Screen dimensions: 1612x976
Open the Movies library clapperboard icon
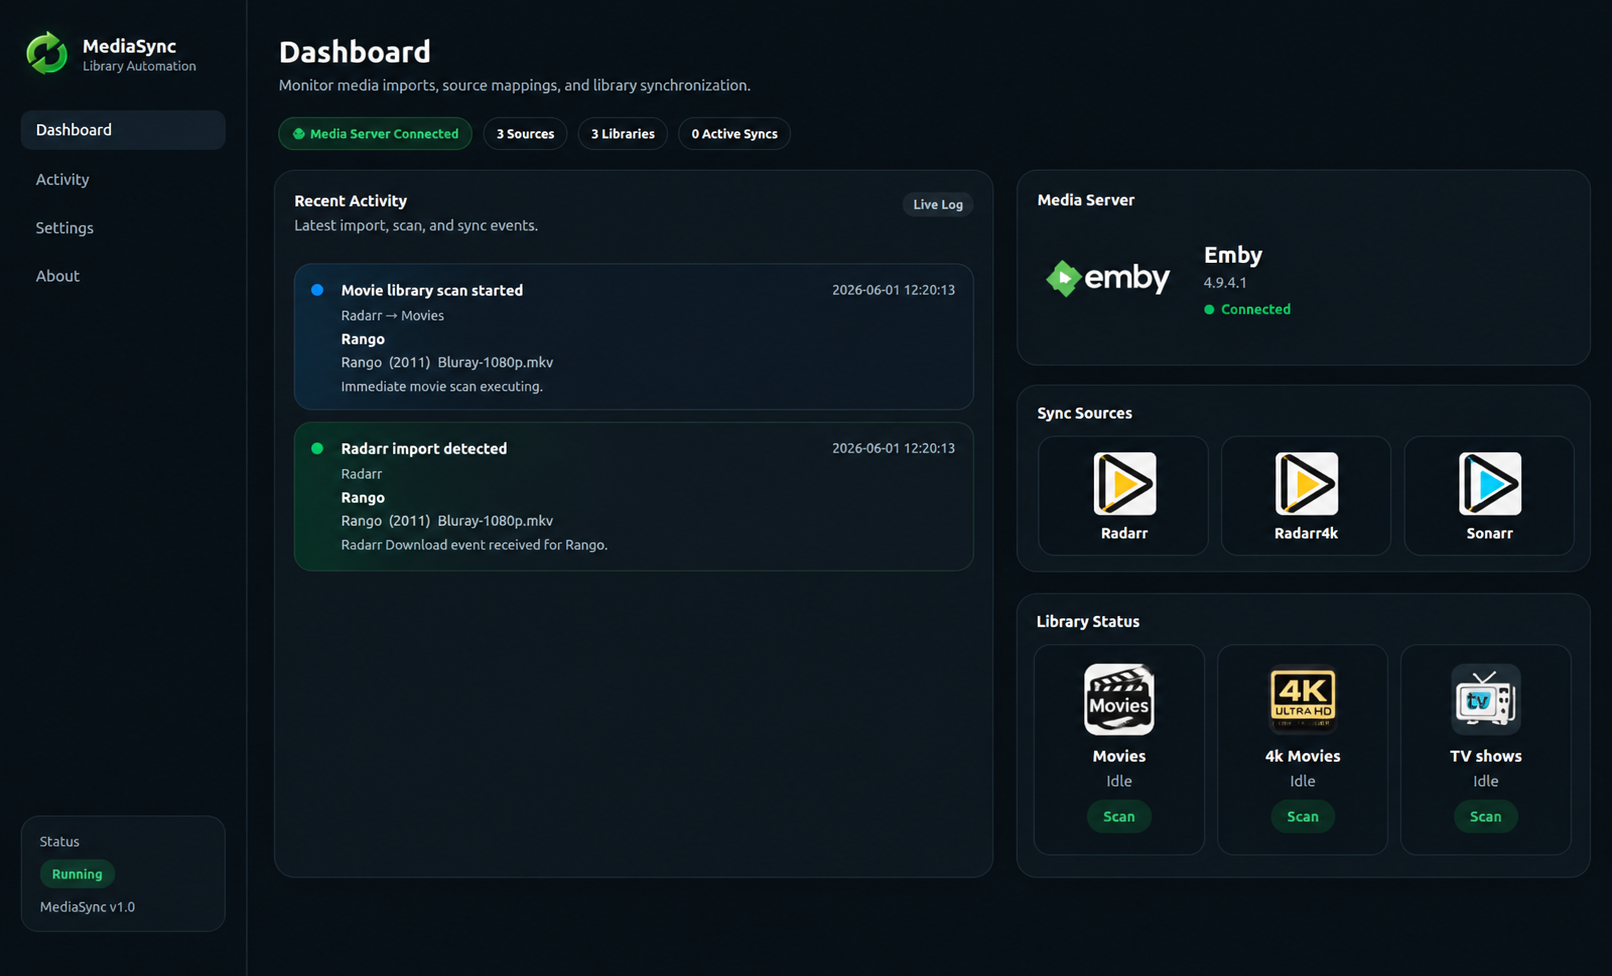(1119, 699)
